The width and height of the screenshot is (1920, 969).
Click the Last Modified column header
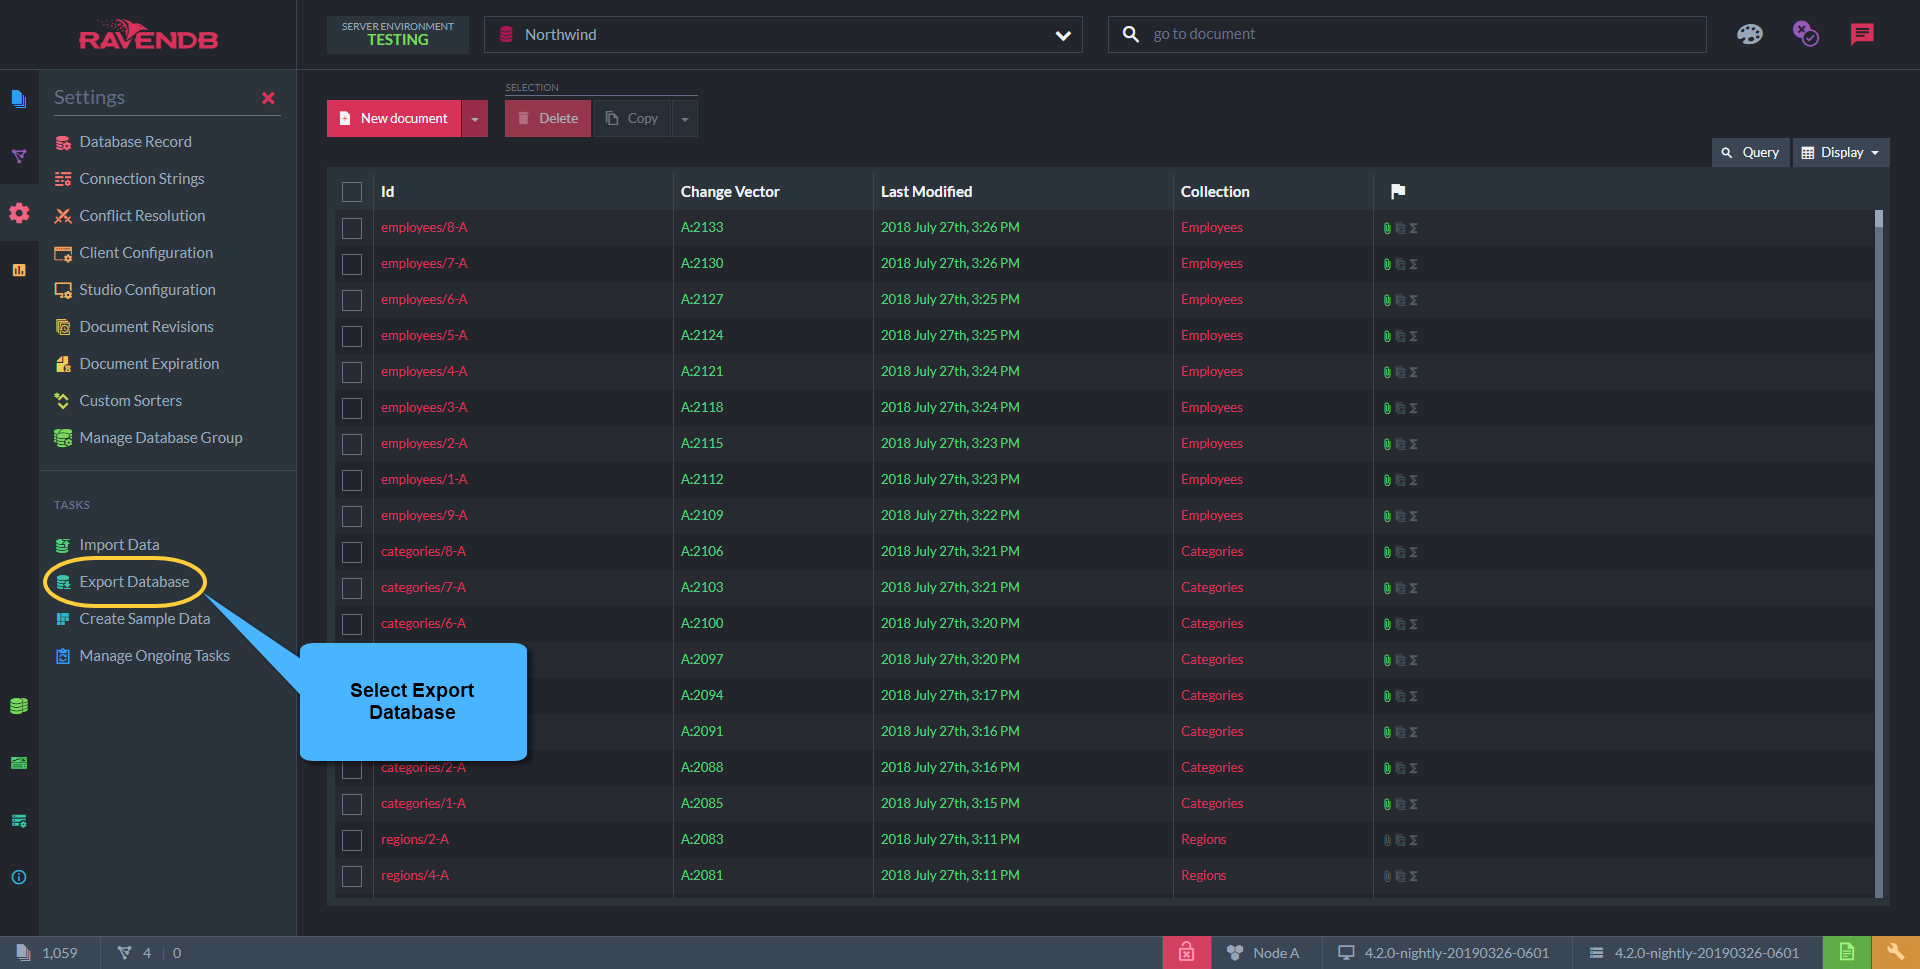coord(926,192)
